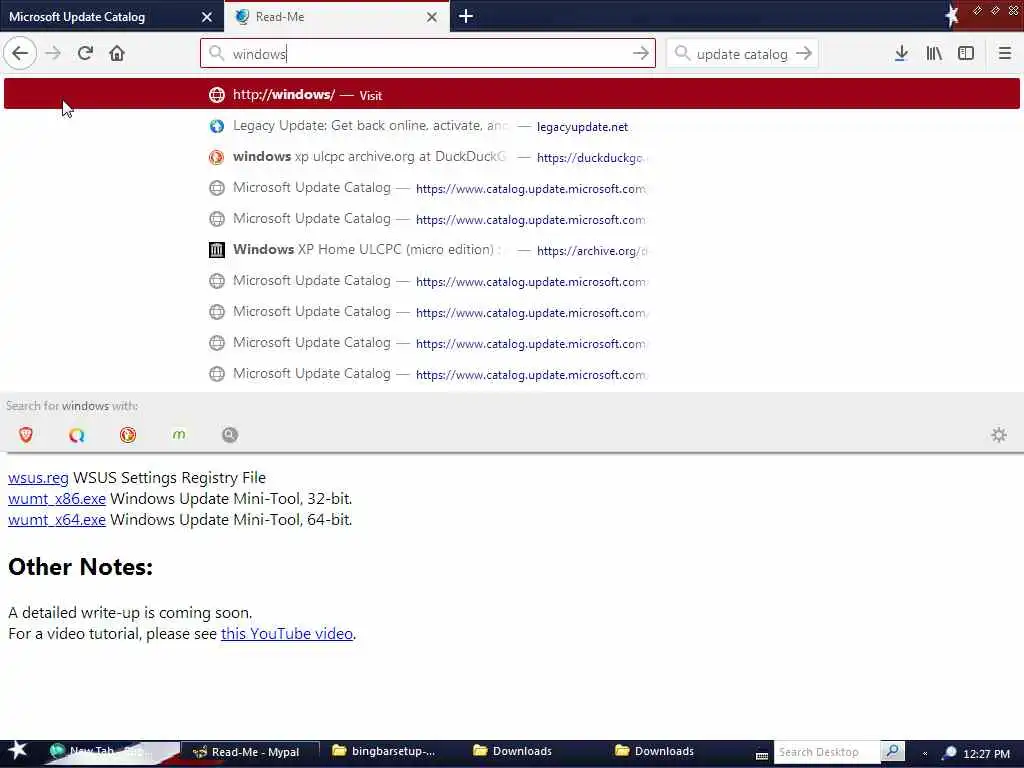Activate the Read-Me - Mypal taskbar button
Image resolution: width=1024 pixels, height=768 pixels.
click(x=249, y=752)
